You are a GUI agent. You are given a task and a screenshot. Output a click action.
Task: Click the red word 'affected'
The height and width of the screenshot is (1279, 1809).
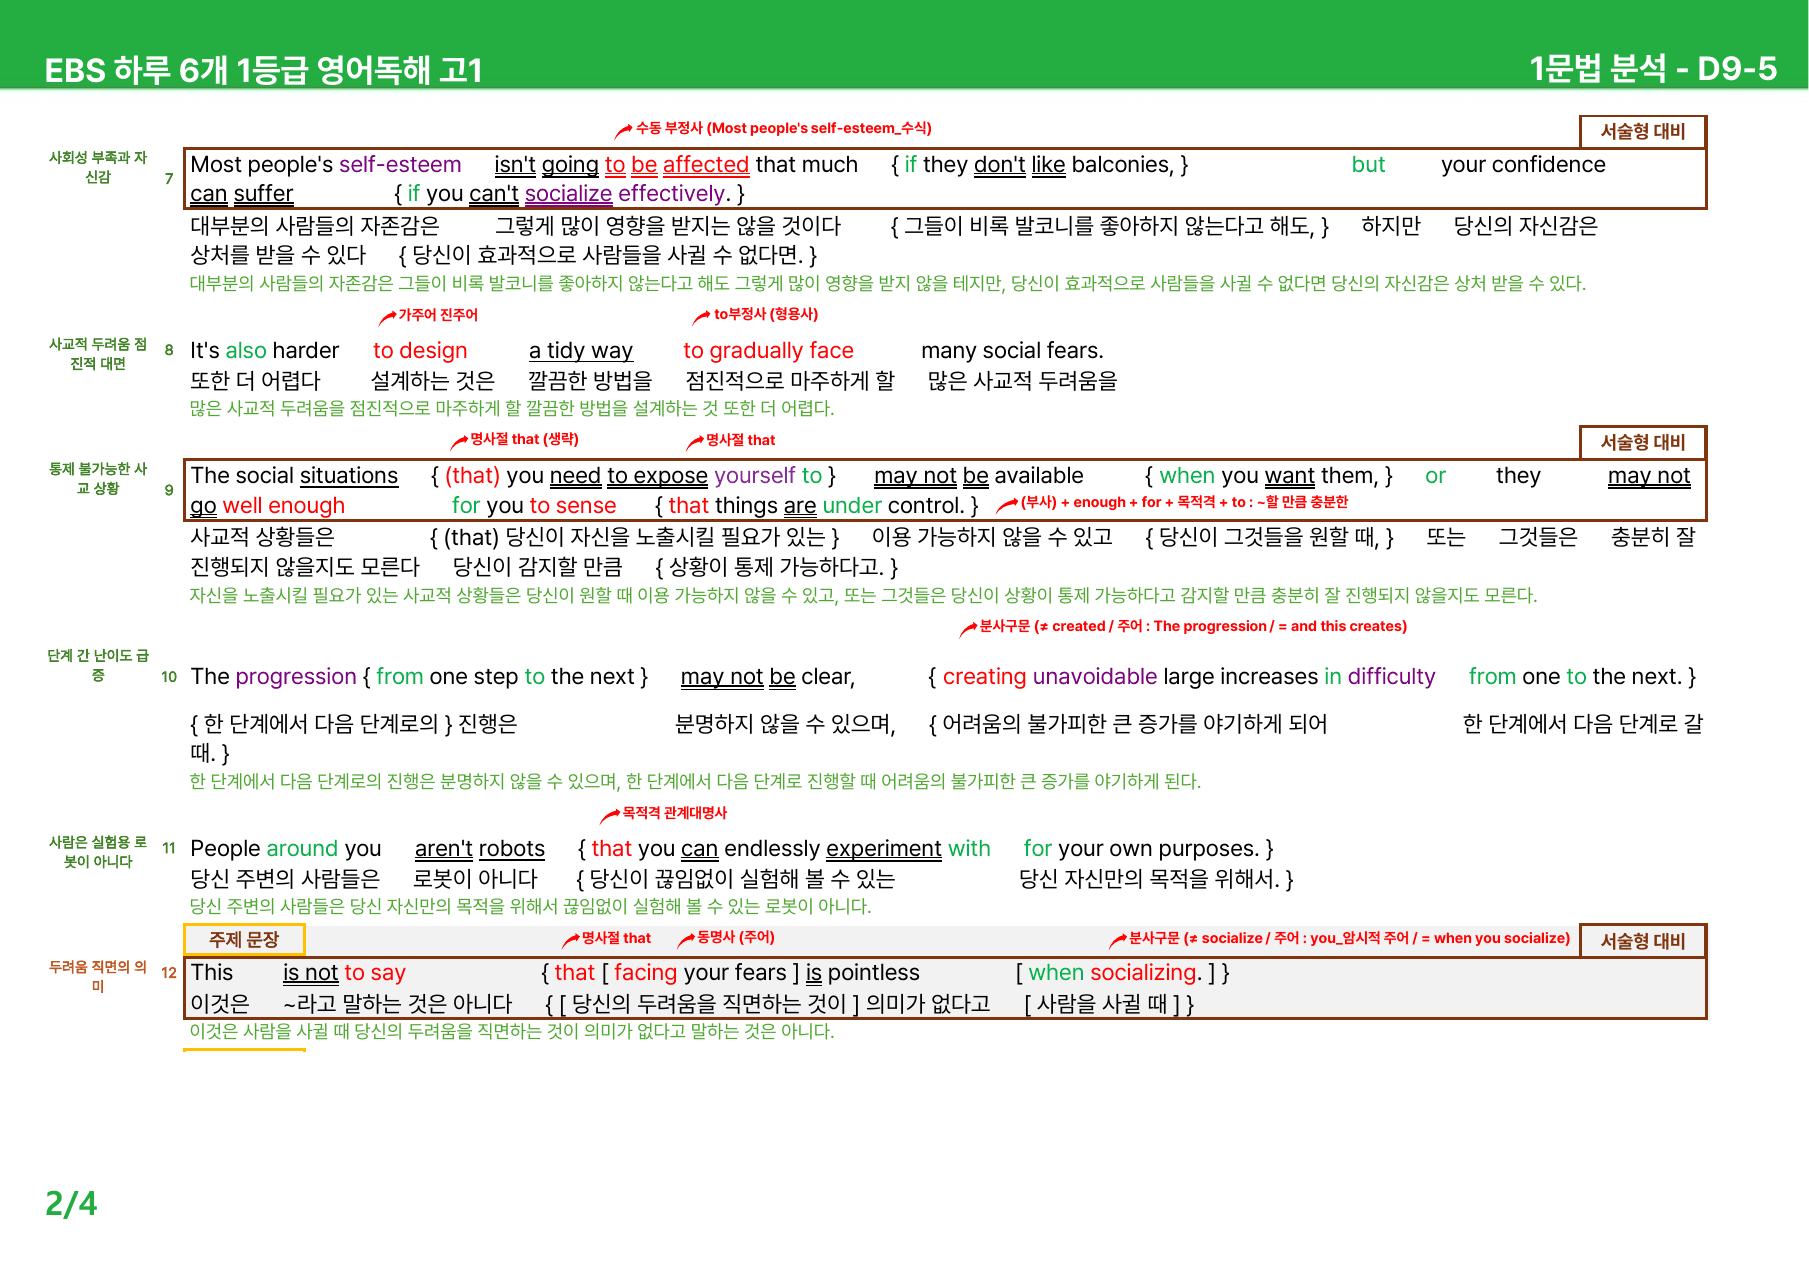(x=706, y=164)
